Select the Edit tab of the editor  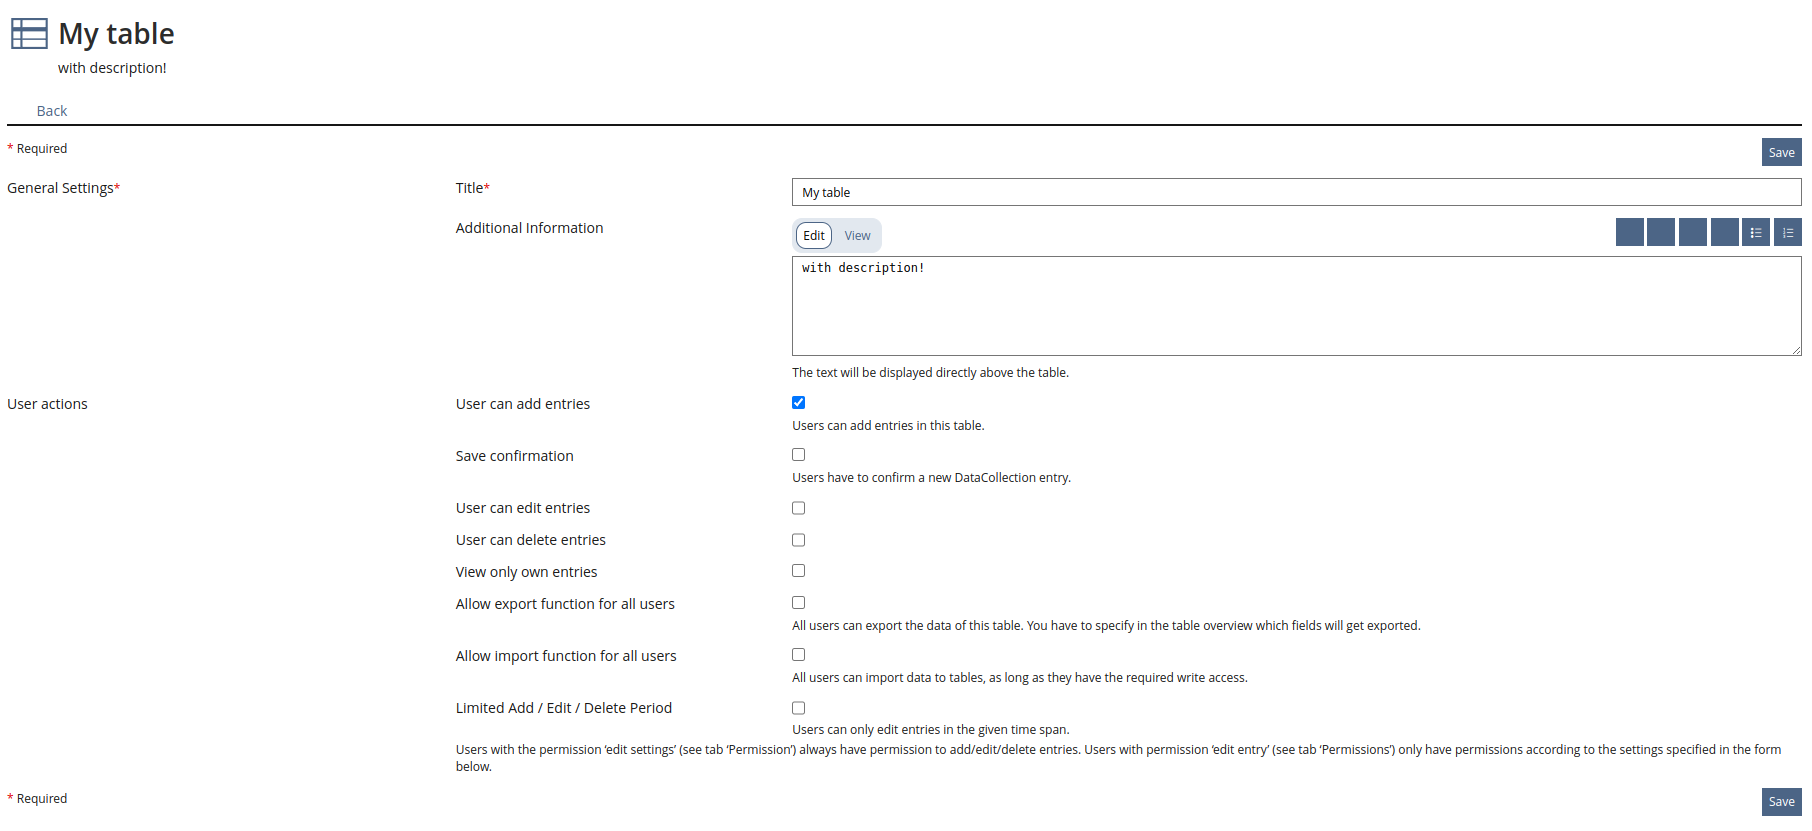[x=814, y=236]
